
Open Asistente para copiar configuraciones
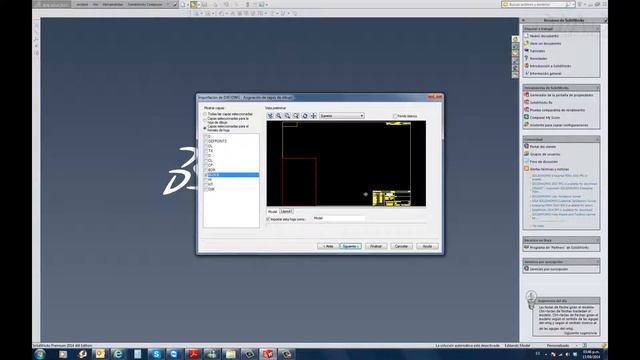(559, 125)
